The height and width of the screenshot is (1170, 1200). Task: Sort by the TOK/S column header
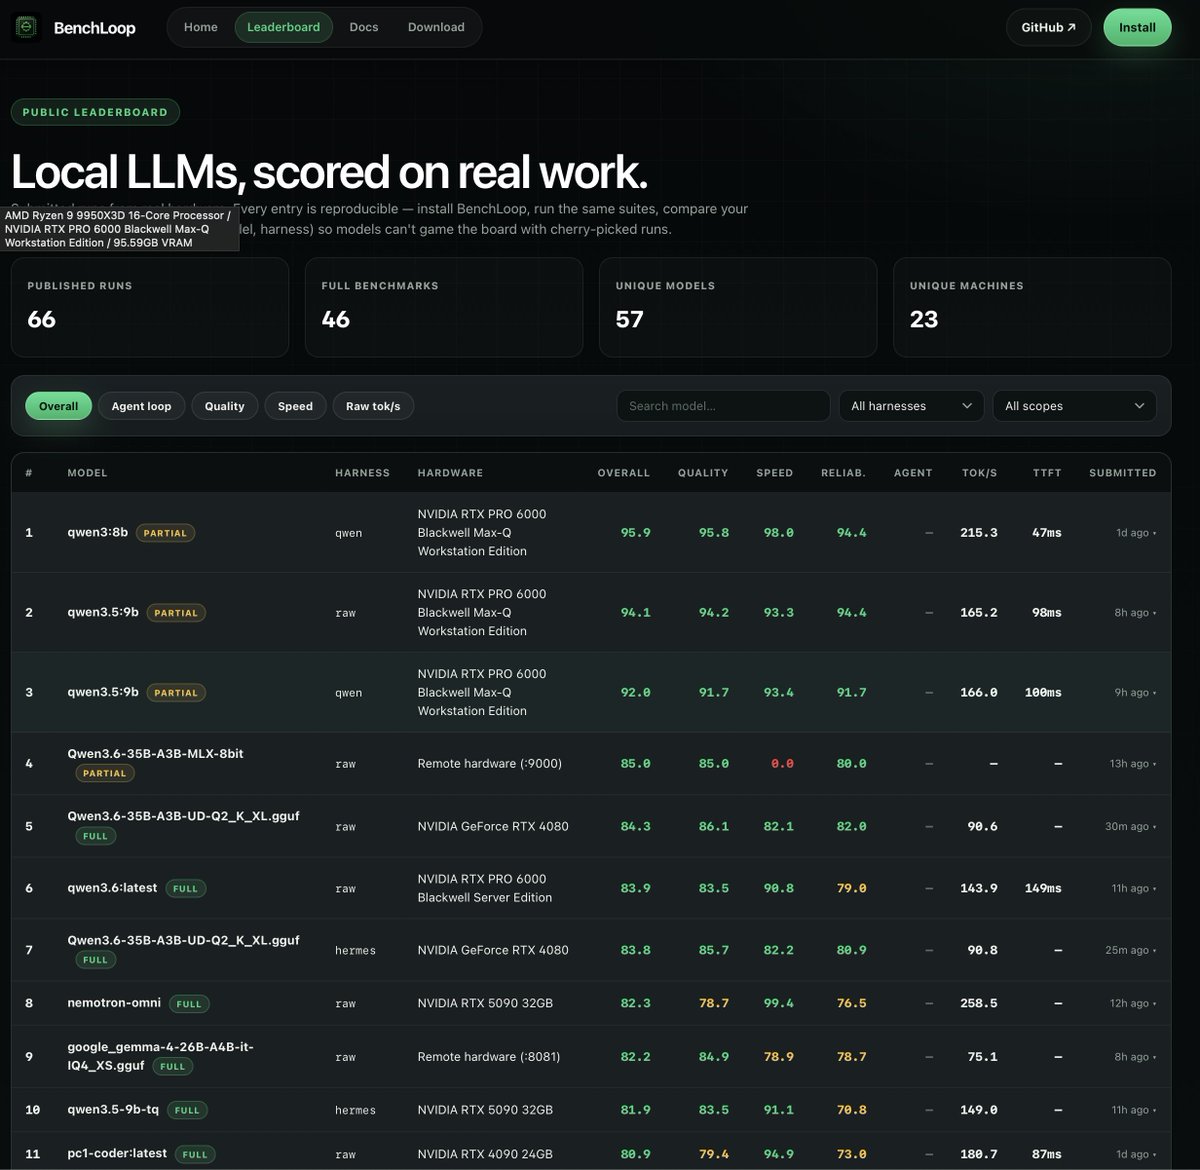[x=978, y=473]
